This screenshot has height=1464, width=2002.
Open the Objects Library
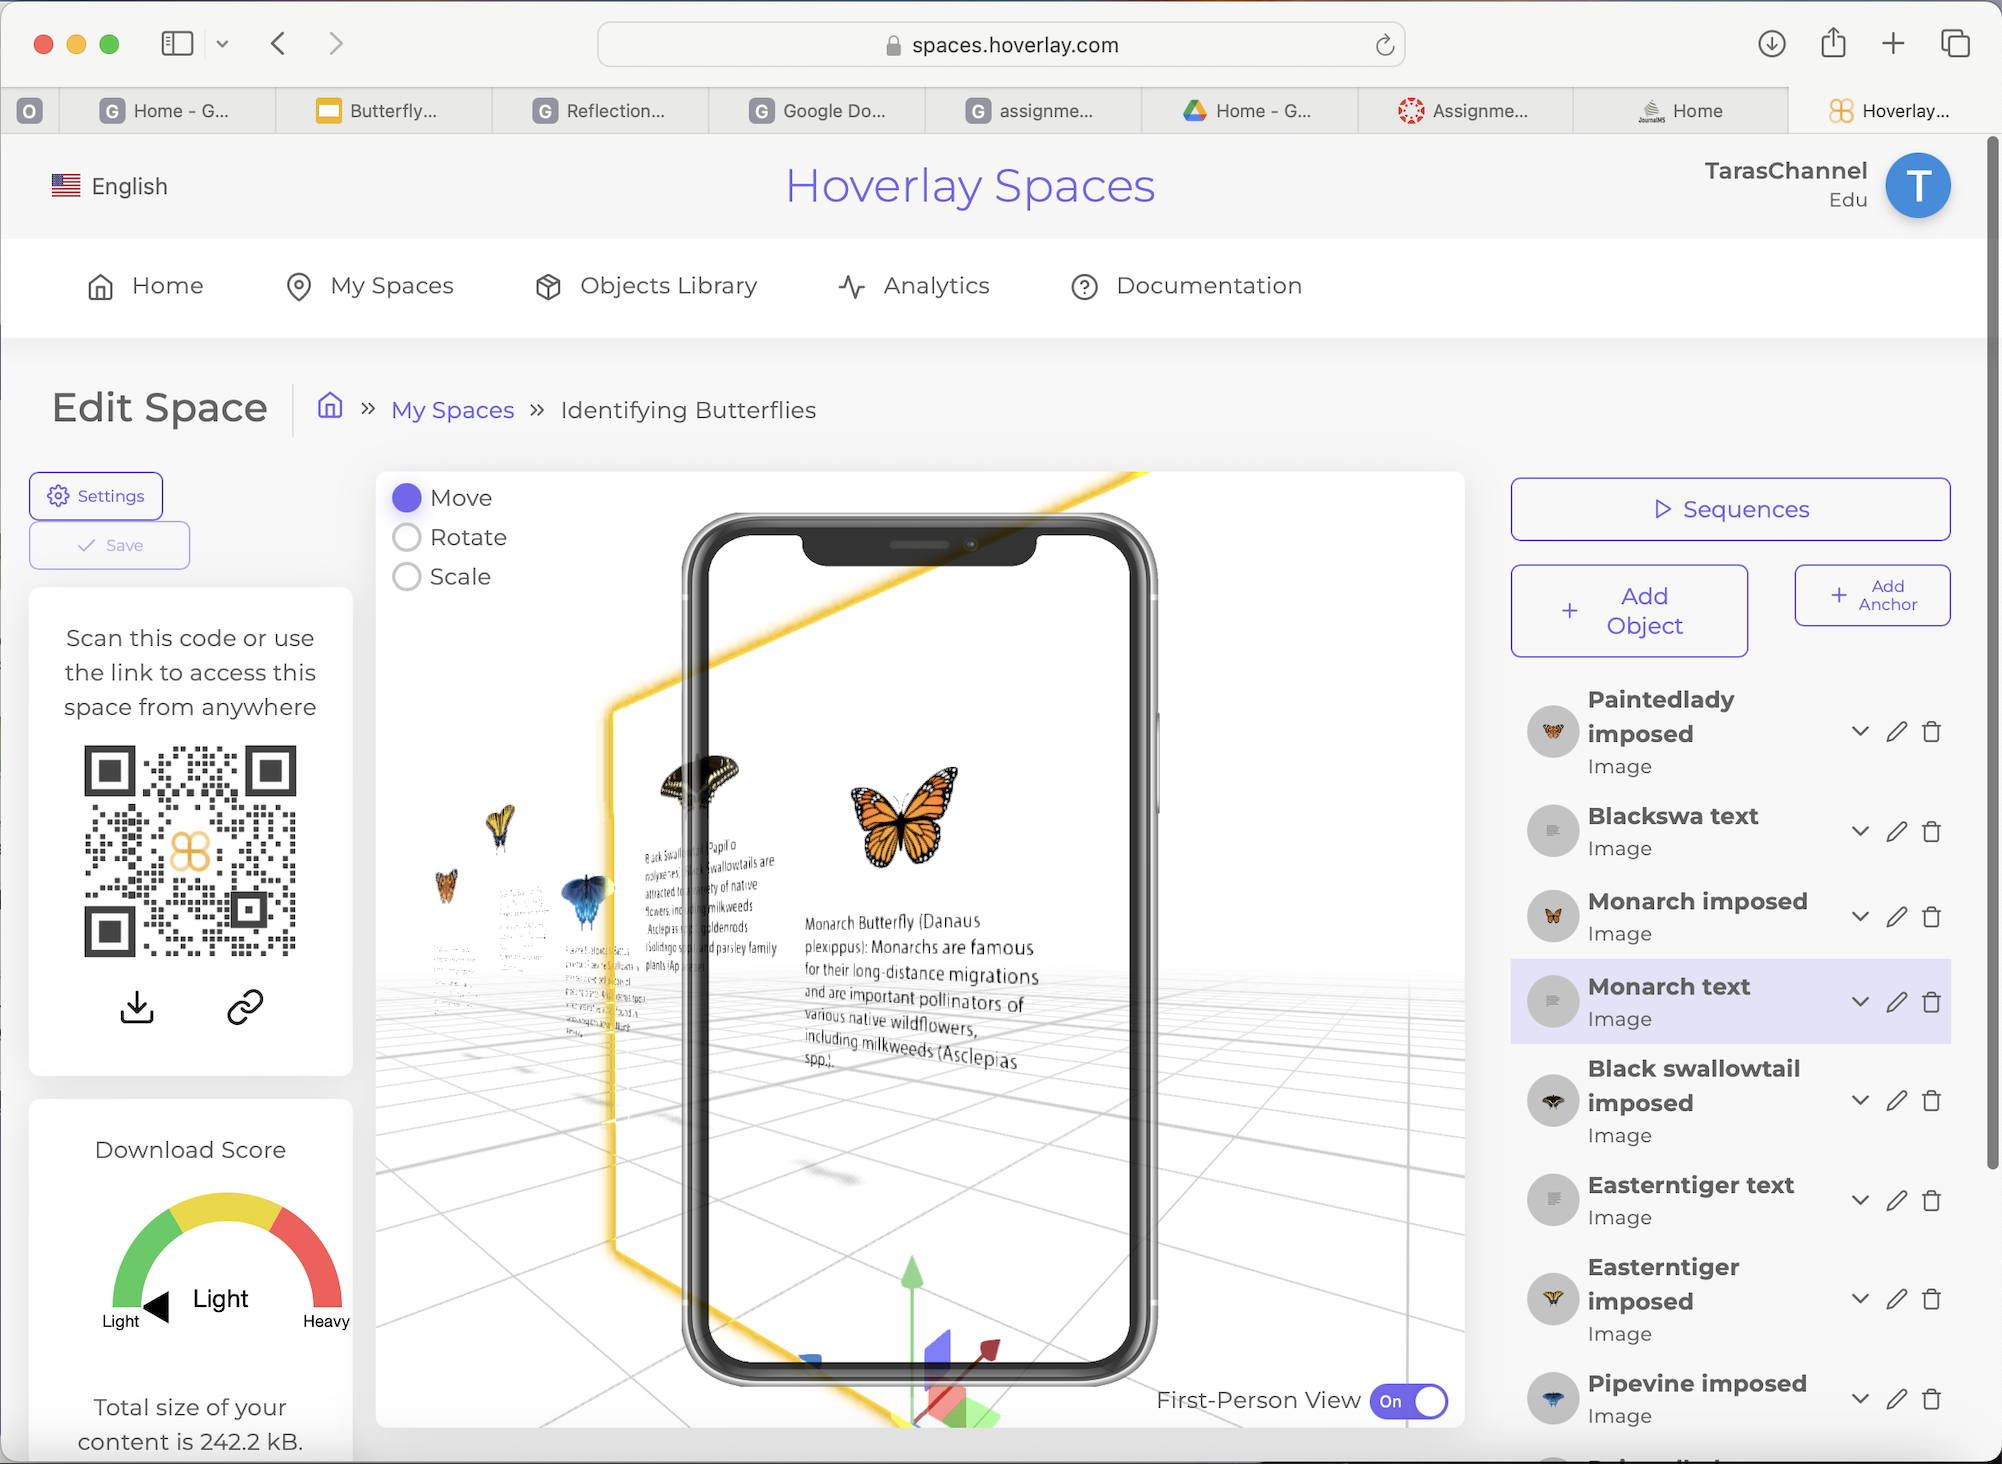pos(646,286)
